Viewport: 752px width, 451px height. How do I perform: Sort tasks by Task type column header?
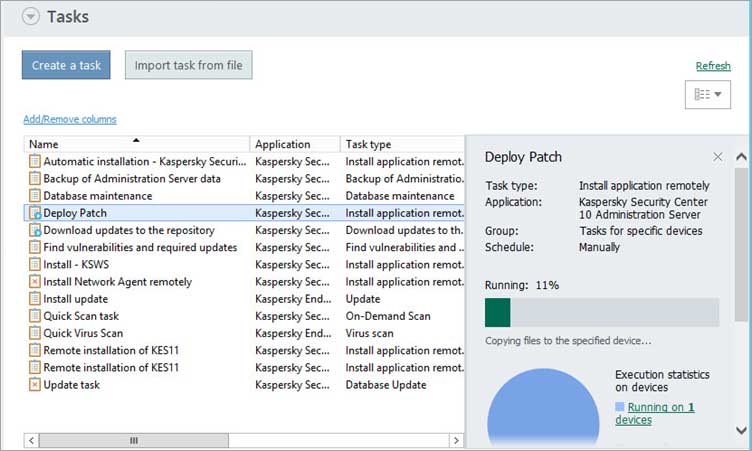pos(402,144)
